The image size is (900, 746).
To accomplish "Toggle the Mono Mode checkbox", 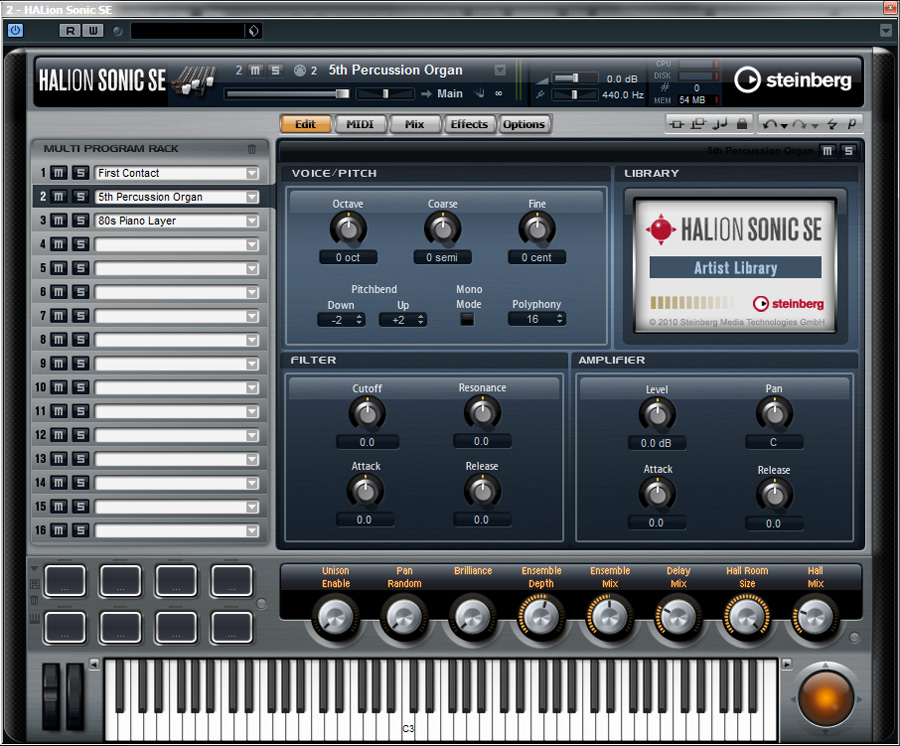I will tap(467, 320).
